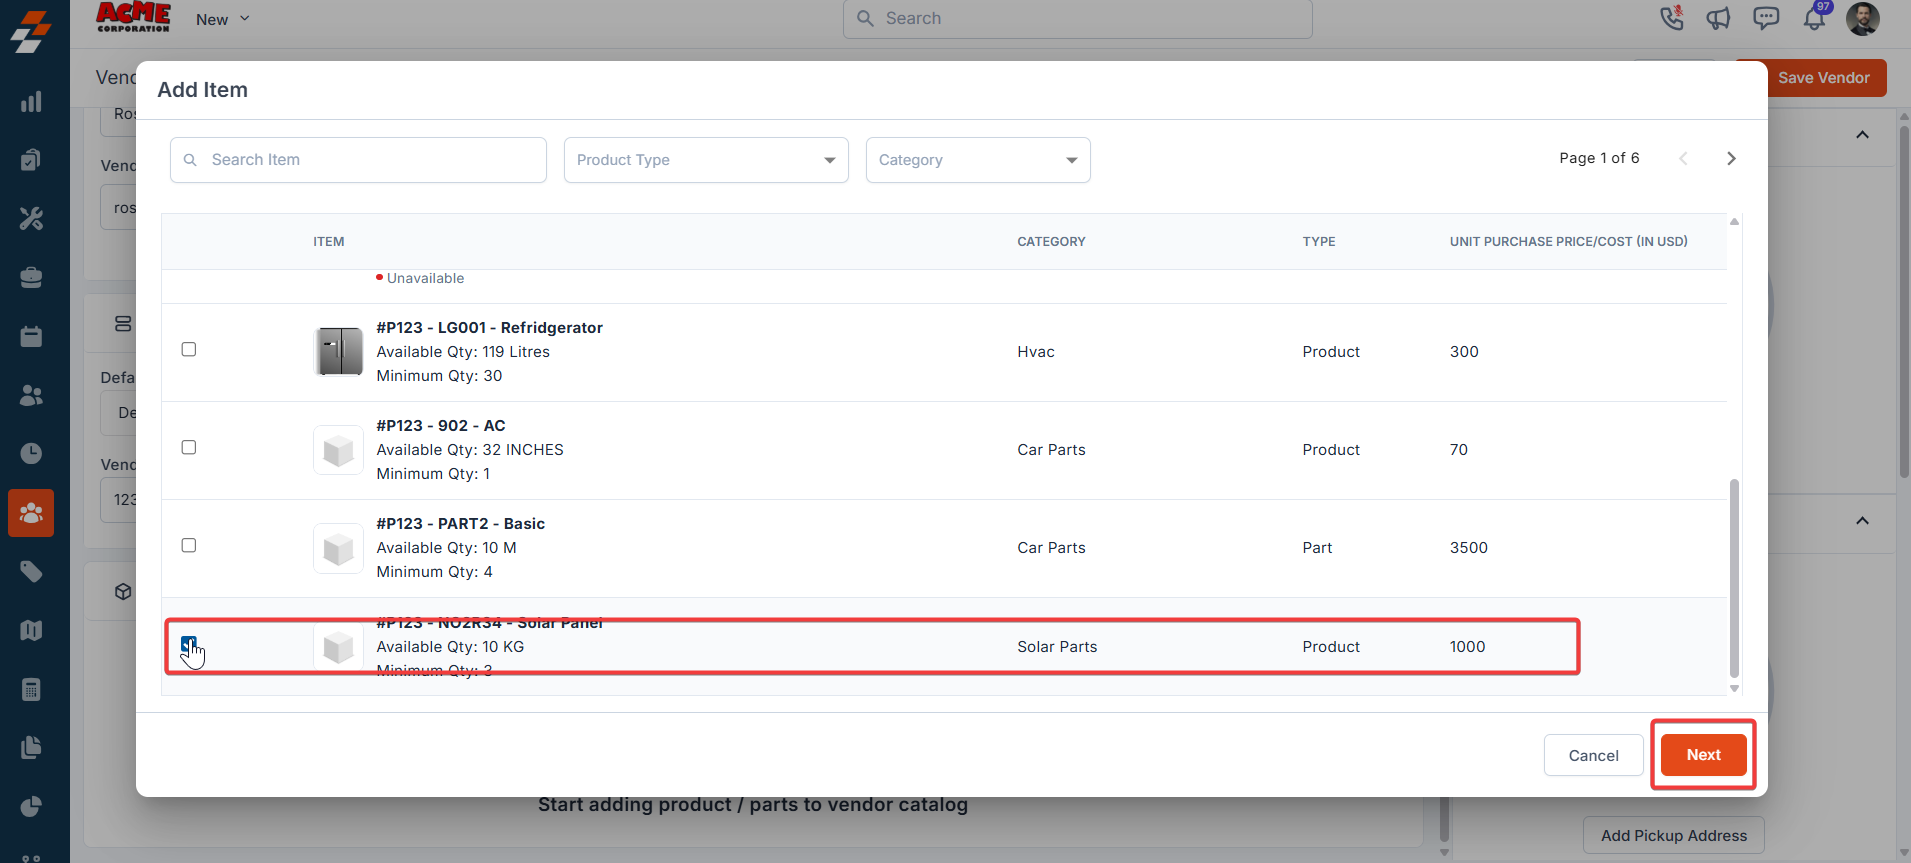
Task: Open the clock timesheet sidebar icon
Action: 31,454
